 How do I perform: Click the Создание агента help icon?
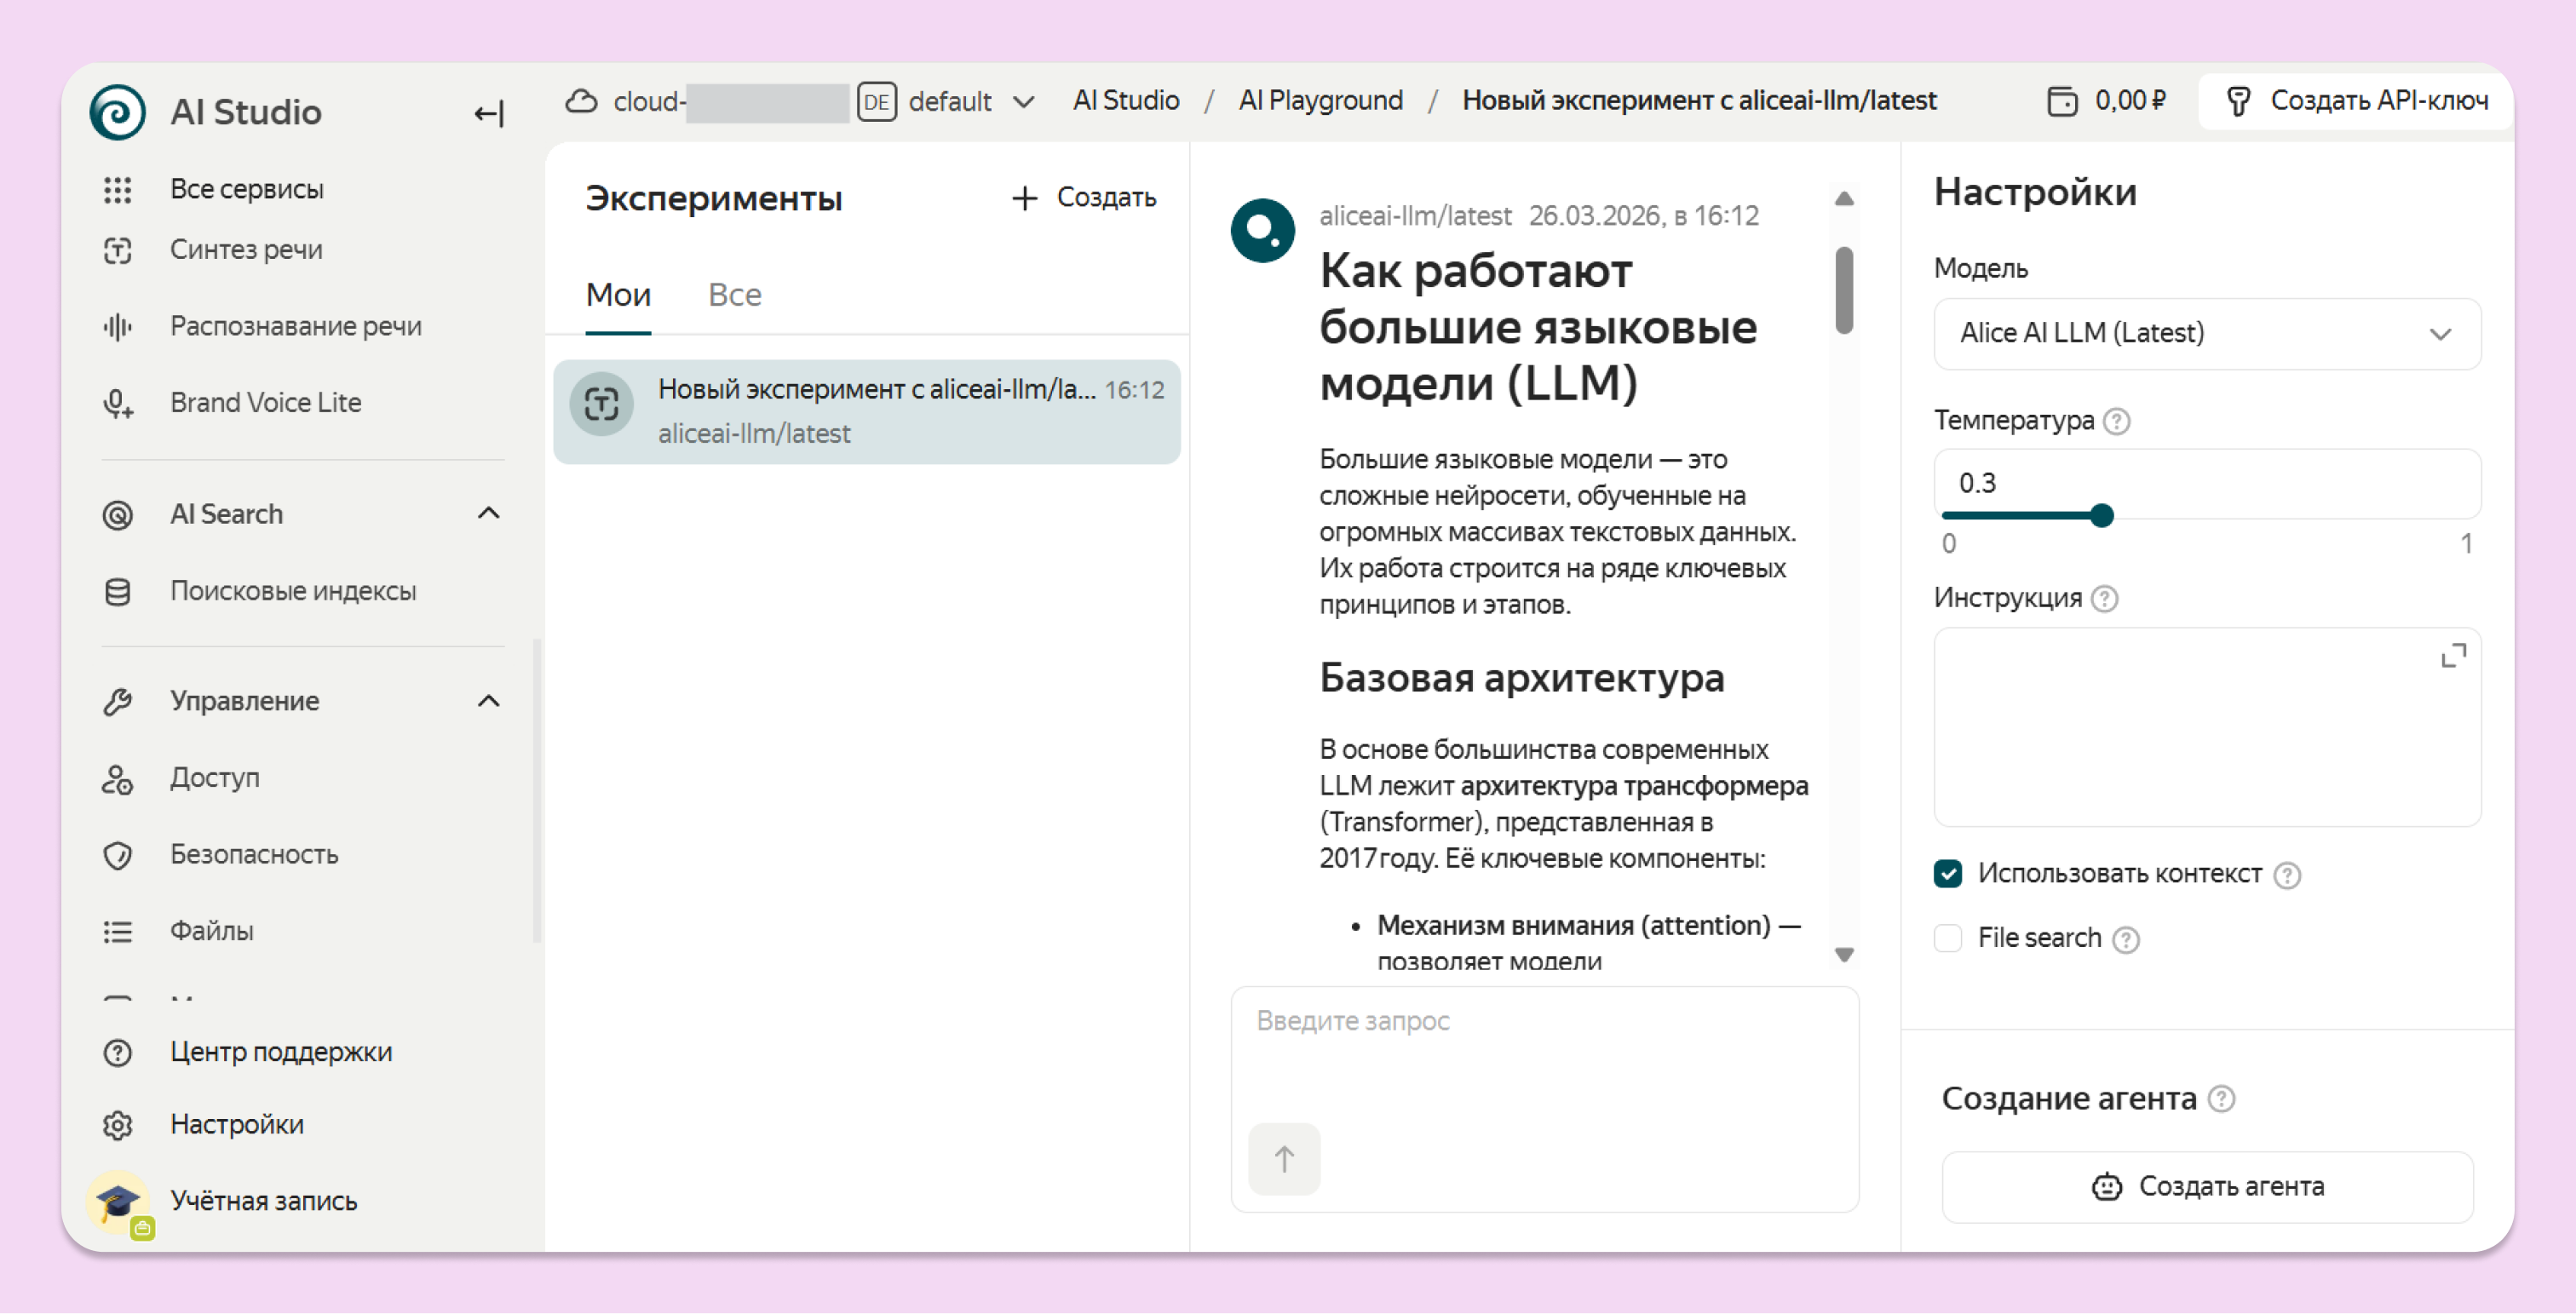pos(2221,1099)
